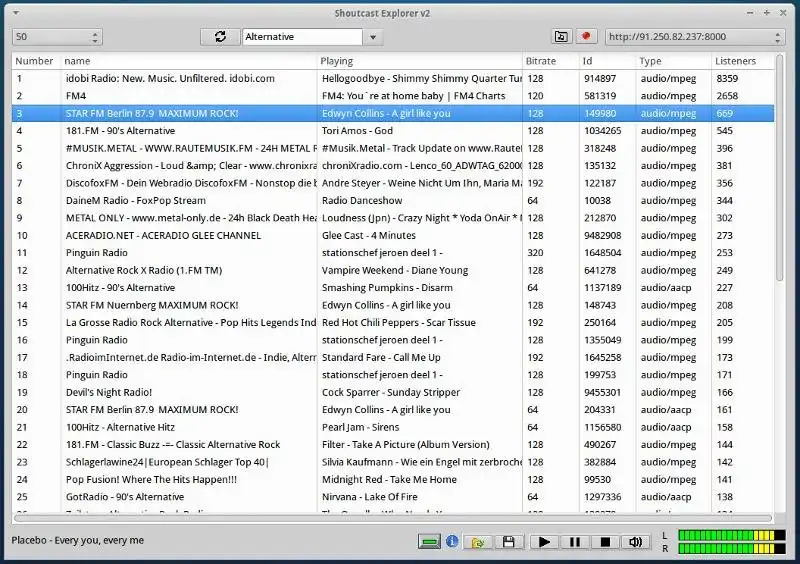Sort by Listeners column header
This screenshot has height=564, width=800.
(743, 61)
